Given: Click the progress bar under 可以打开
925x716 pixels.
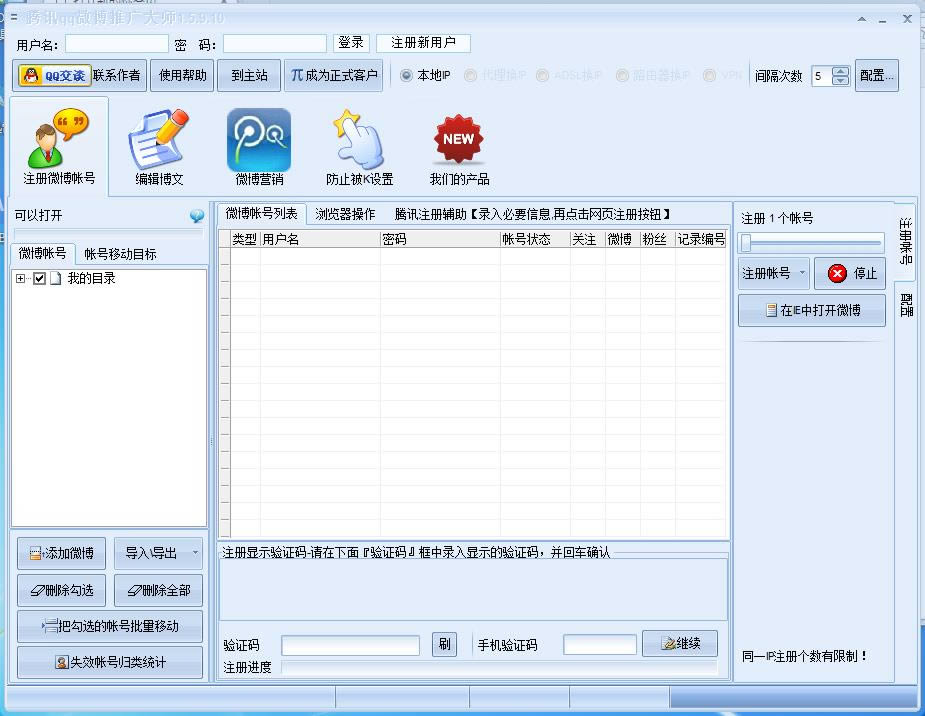Looking at the screenshot, I should tap(109, 233).
